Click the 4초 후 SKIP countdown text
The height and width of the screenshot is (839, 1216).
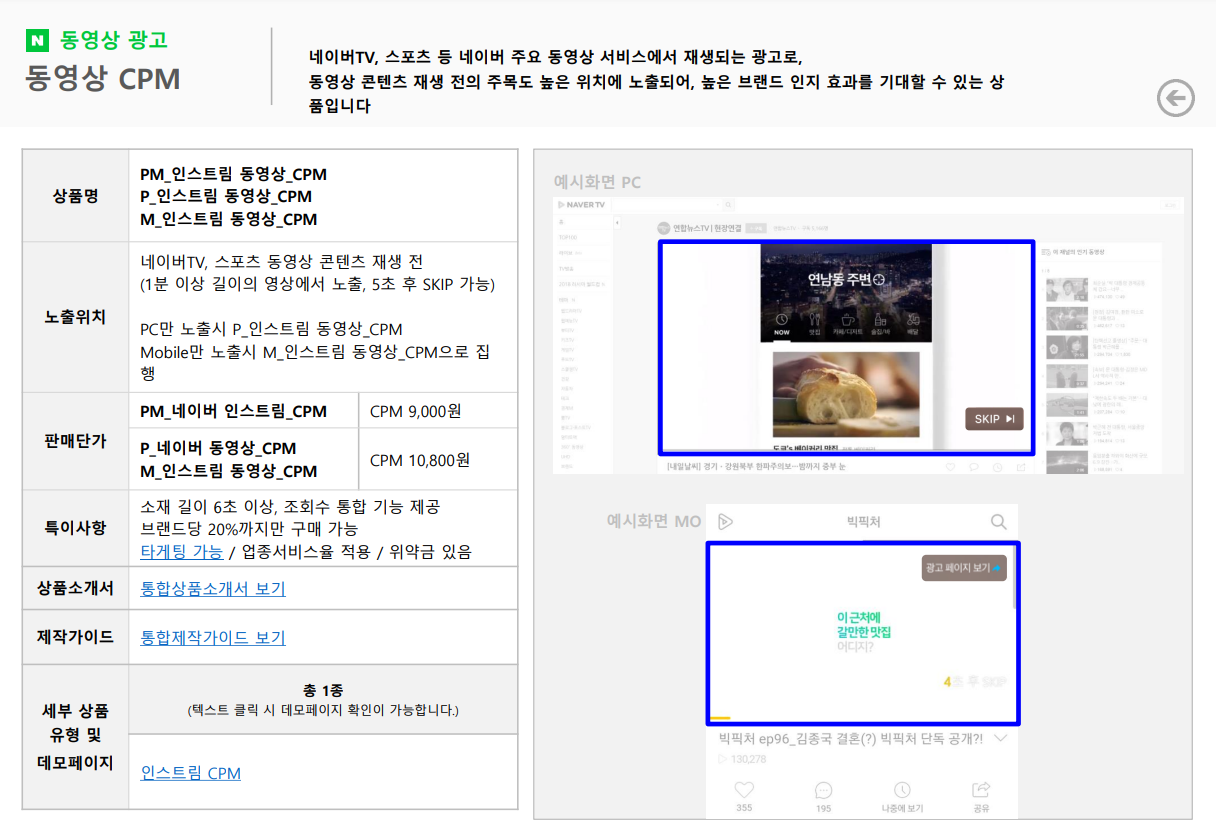(975, 682)
